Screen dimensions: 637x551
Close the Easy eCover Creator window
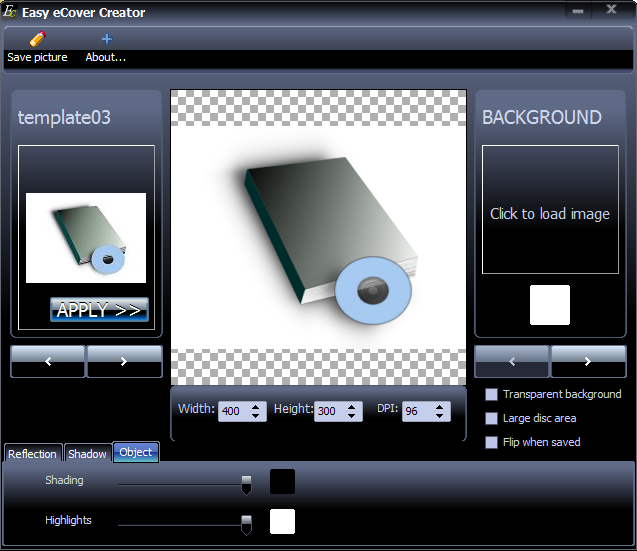[611, 10]
